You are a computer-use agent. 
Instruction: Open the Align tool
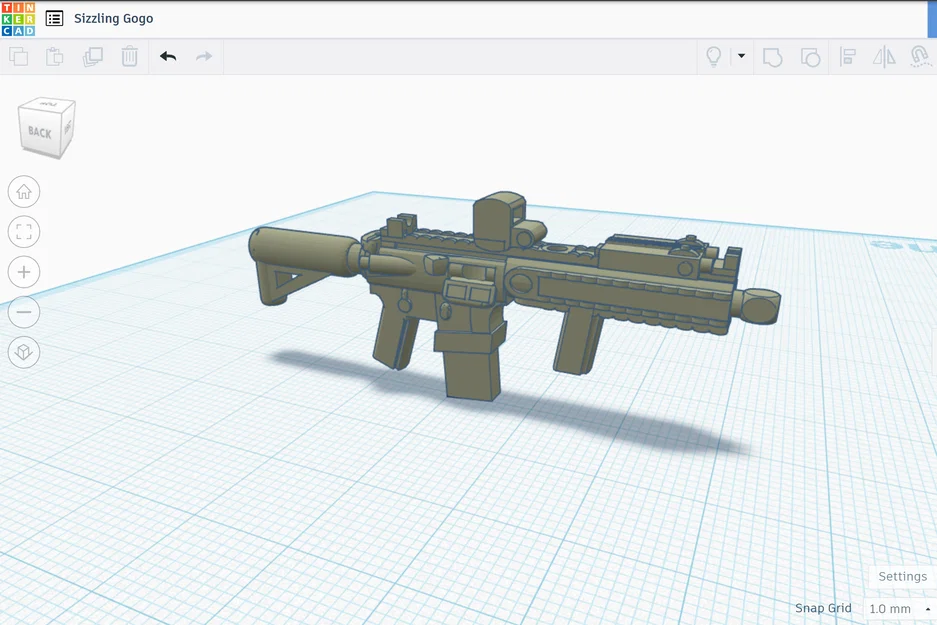pyautogui.click(x=848, y=57)
